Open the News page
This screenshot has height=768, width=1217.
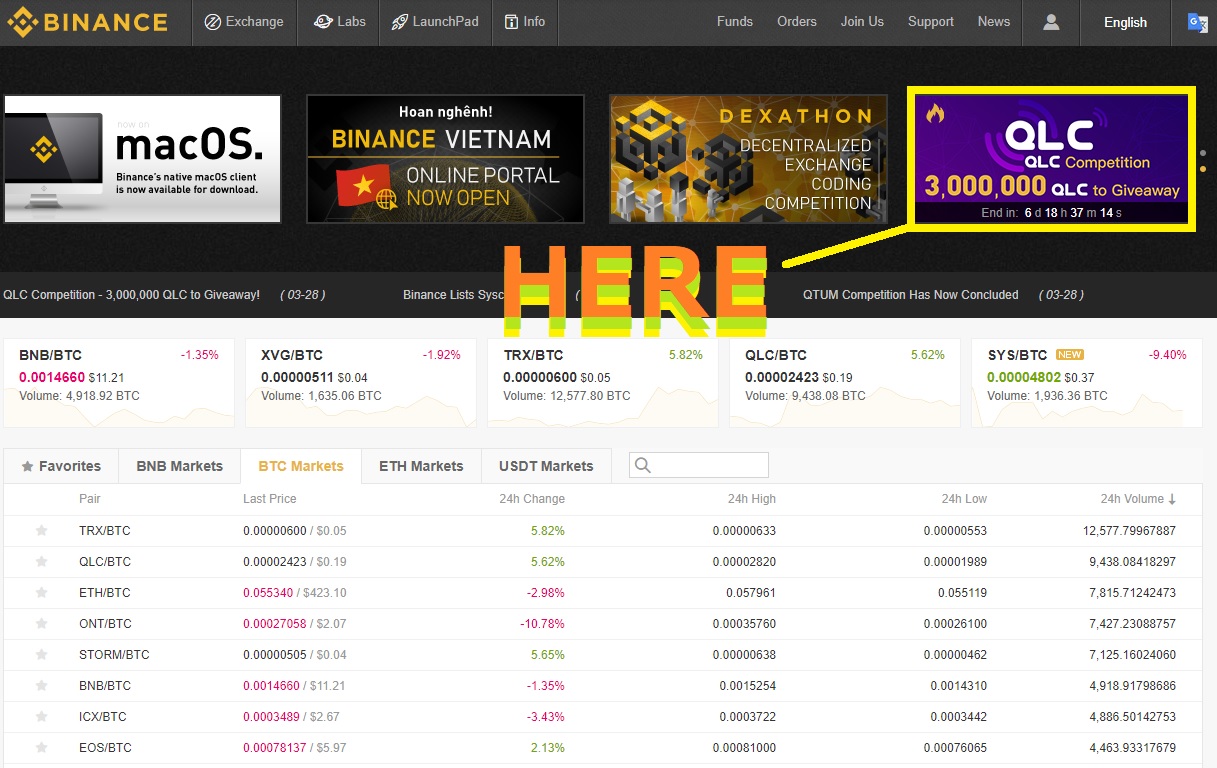tap(994, 21)
